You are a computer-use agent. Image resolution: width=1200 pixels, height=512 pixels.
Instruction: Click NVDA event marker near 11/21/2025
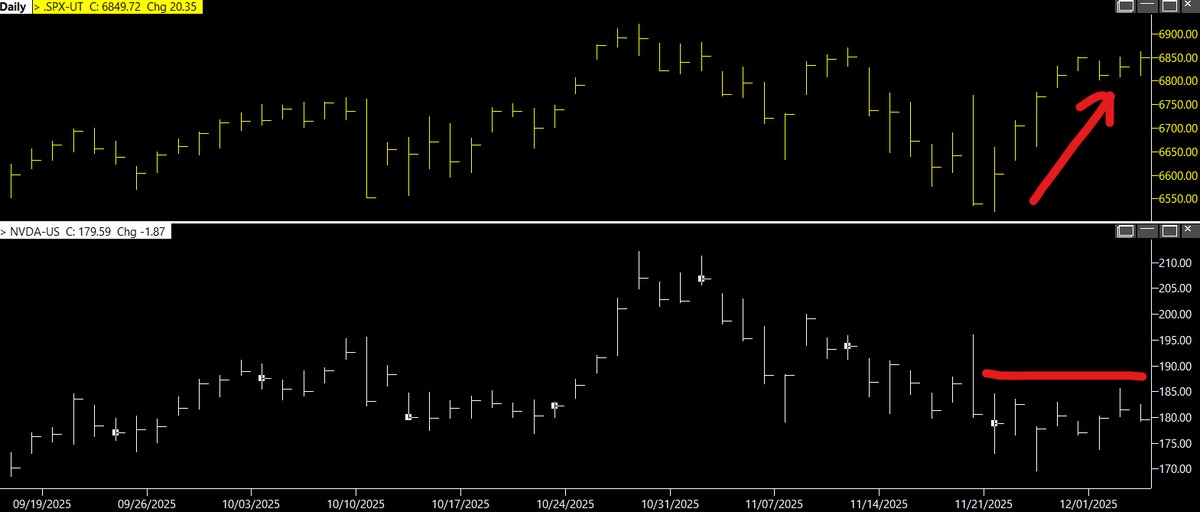pyautogui.click(x=994, y=423)
